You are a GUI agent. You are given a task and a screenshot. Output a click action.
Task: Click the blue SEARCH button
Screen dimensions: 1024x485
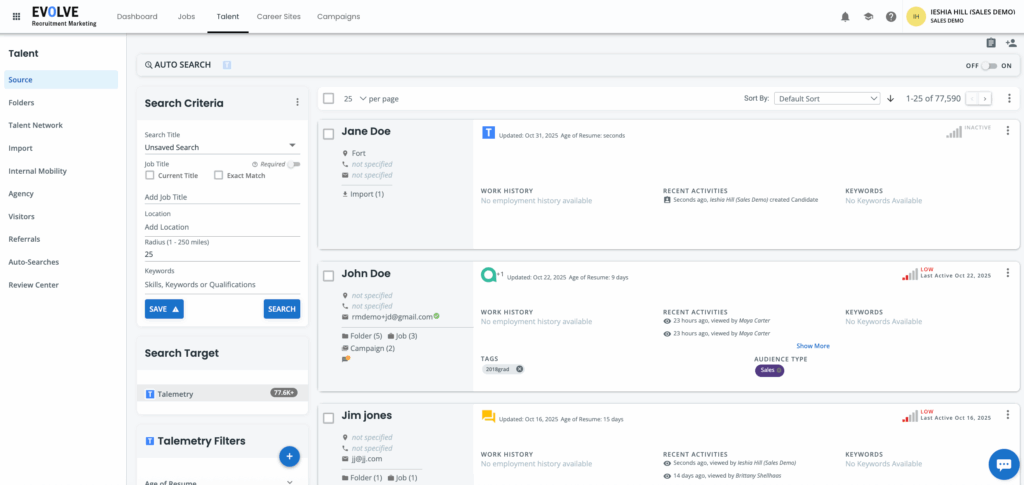(x=282, y=309)
